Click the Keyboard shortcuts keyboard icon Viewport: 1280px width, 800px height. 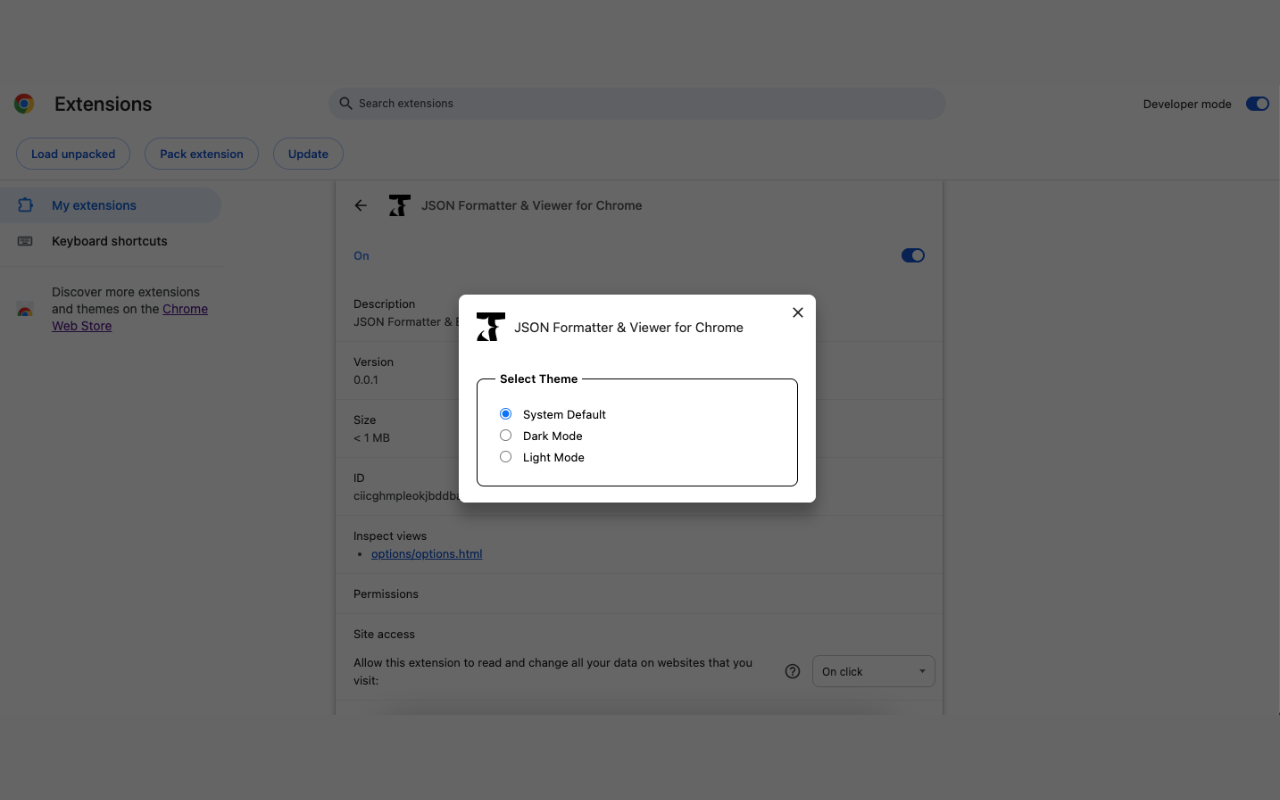(26, 241)
